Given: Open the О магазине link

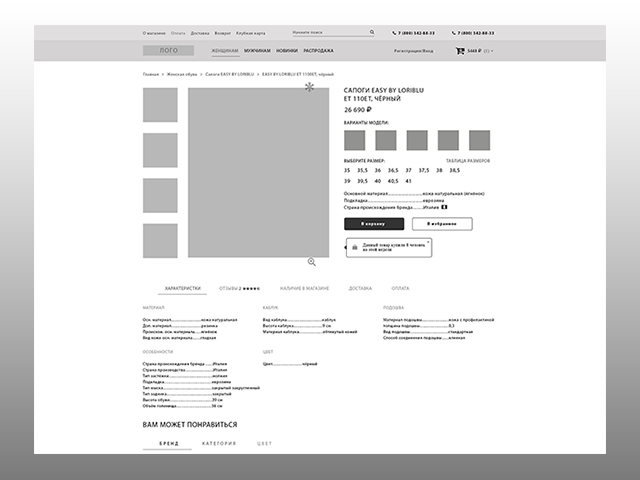Looking at the screenshot, I should (154, 33).
